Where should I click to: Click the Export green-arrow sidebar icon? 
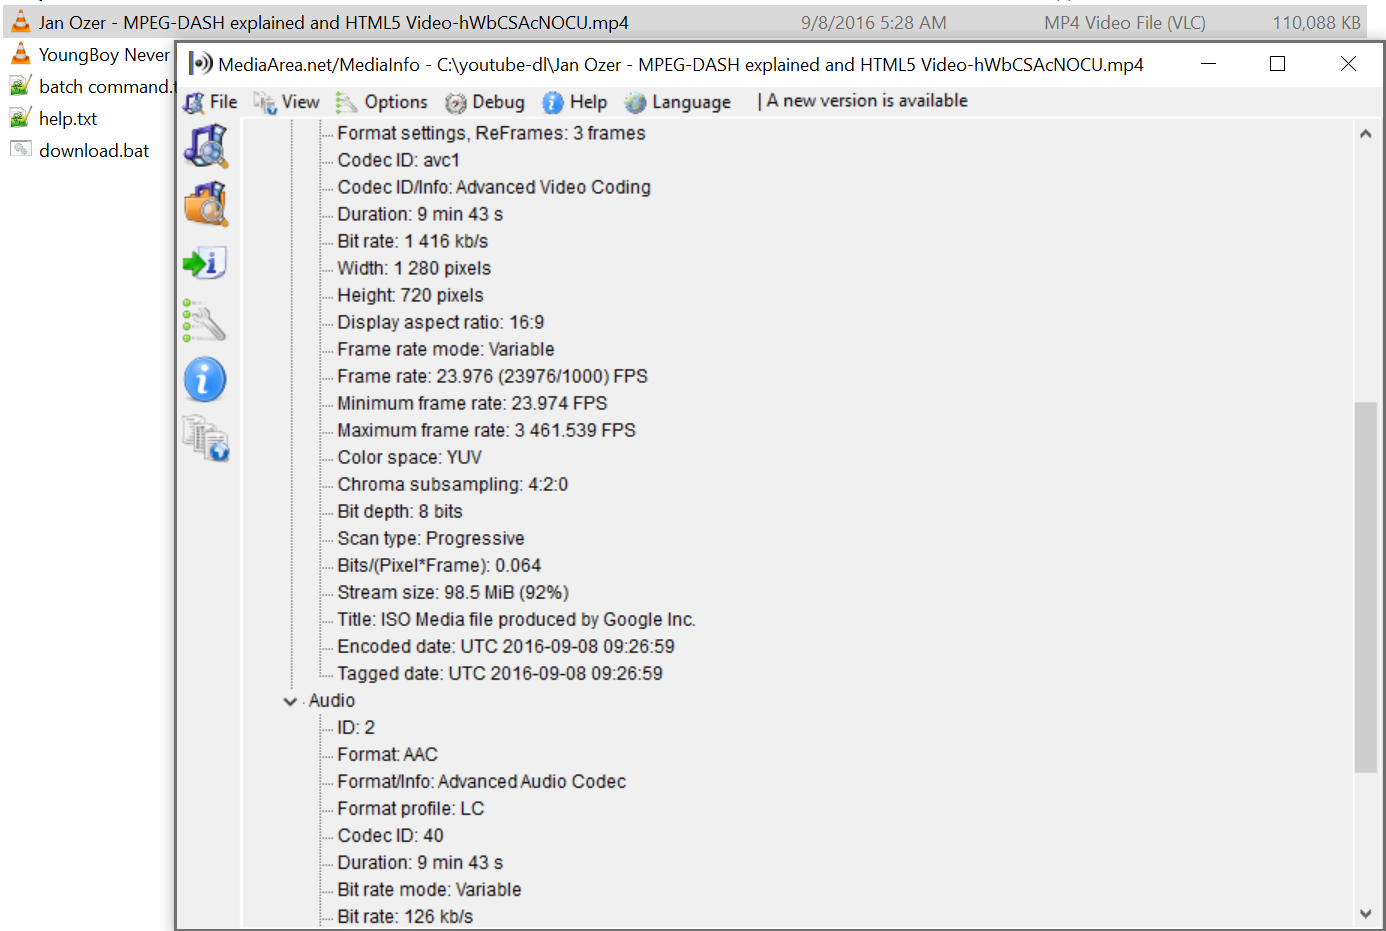click(206, 263)
